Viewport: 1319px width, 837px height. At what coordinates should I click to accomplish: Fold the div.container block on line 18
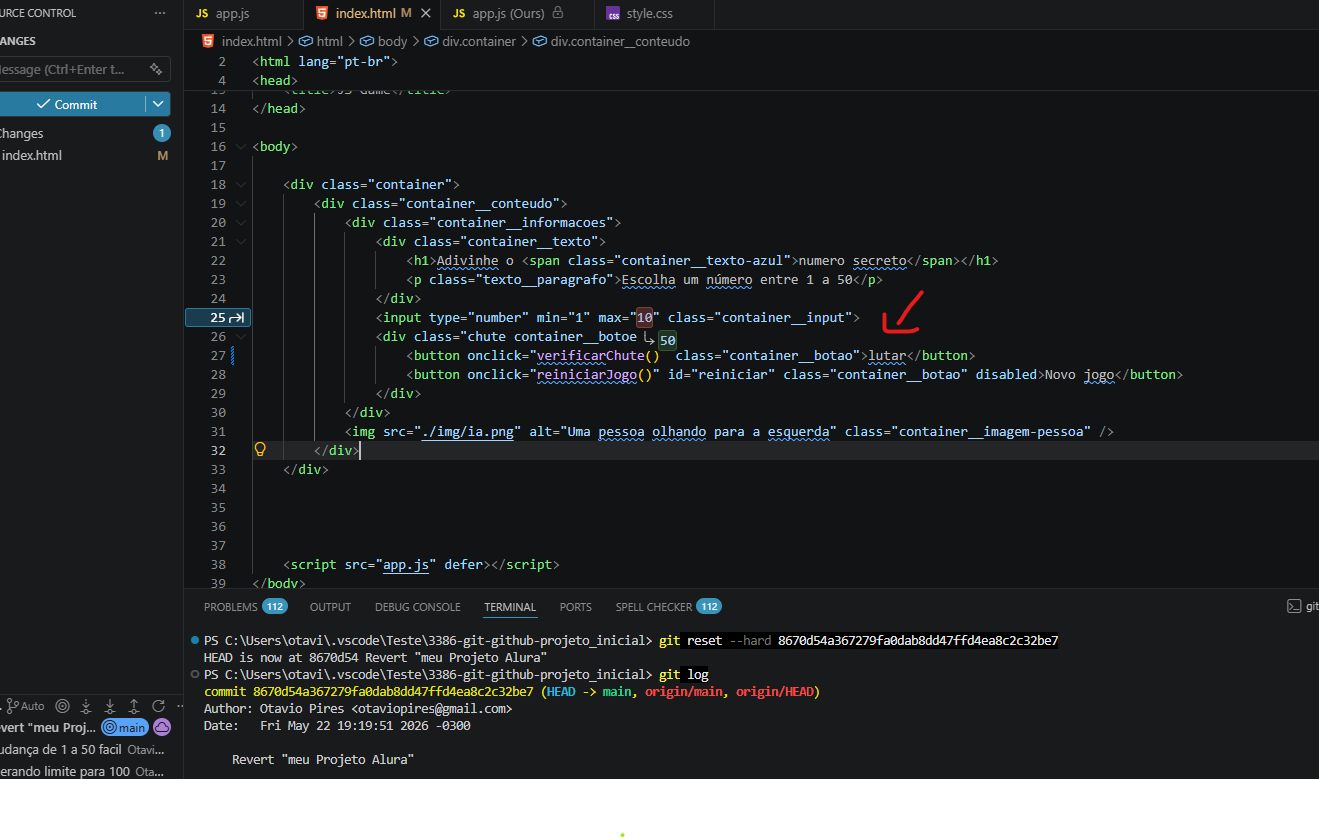(241, 184)
